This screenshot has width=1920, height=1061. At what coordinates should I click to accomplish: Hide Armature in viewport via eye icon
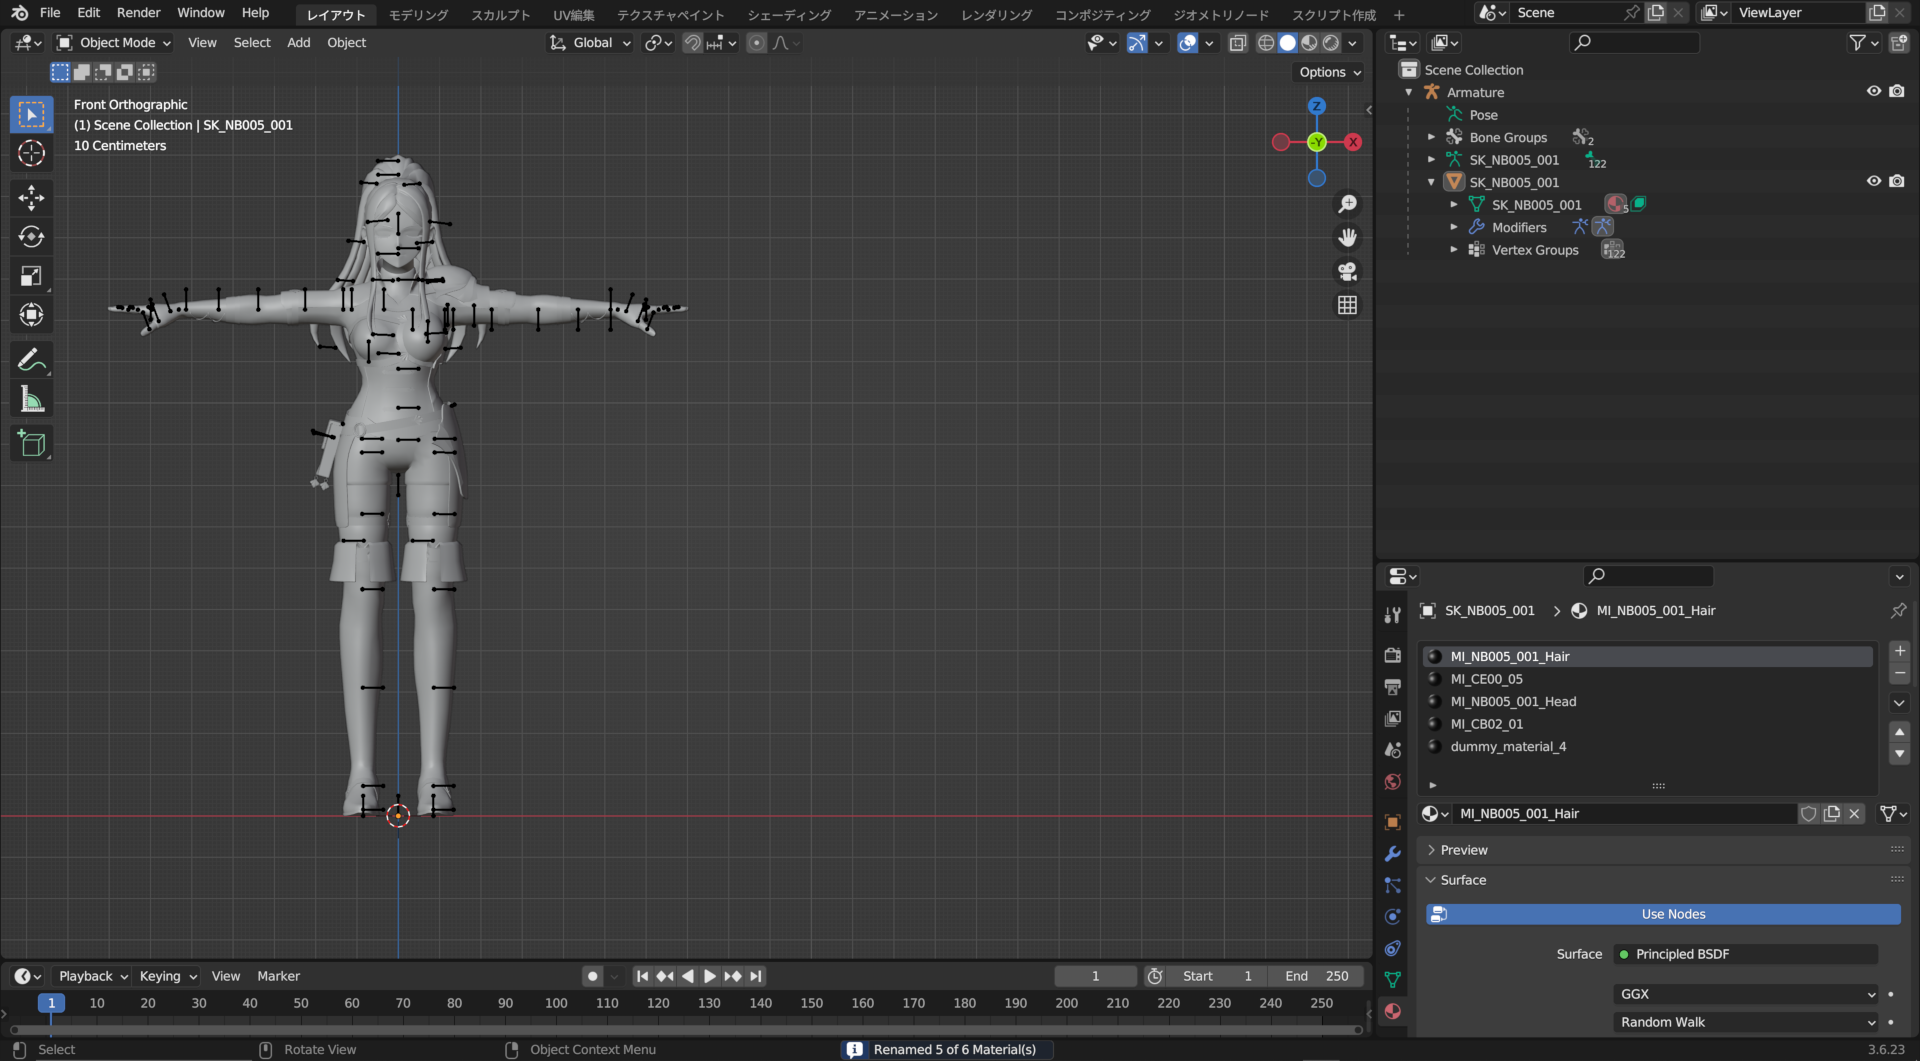(x=1874, y=92)
